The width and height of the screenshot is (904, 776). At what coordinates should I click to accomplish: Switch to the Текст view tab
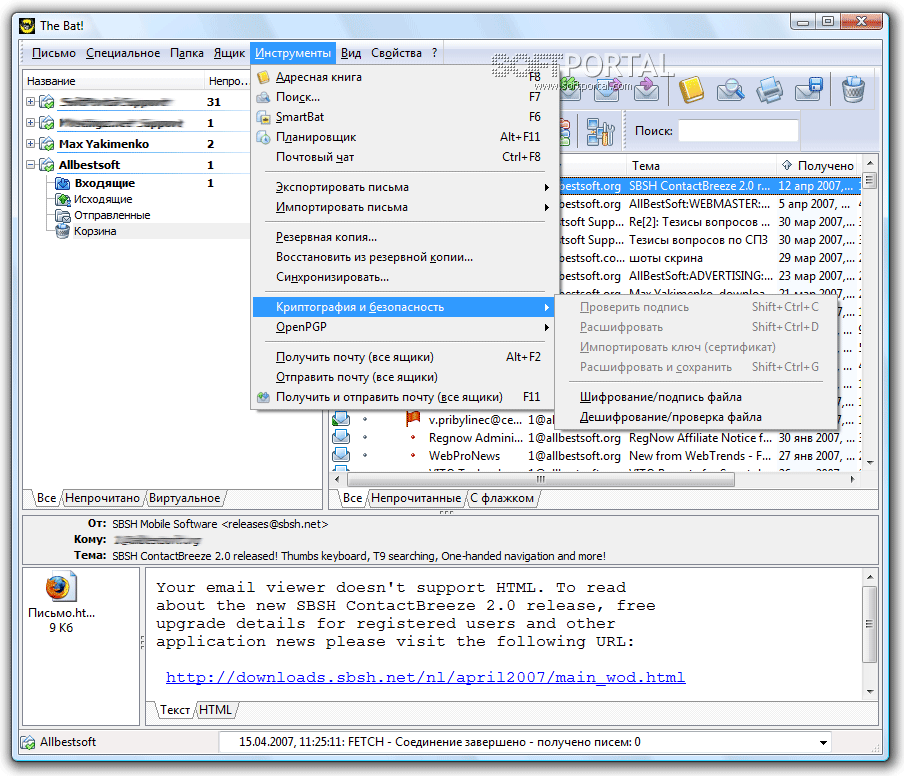[175, 710]
